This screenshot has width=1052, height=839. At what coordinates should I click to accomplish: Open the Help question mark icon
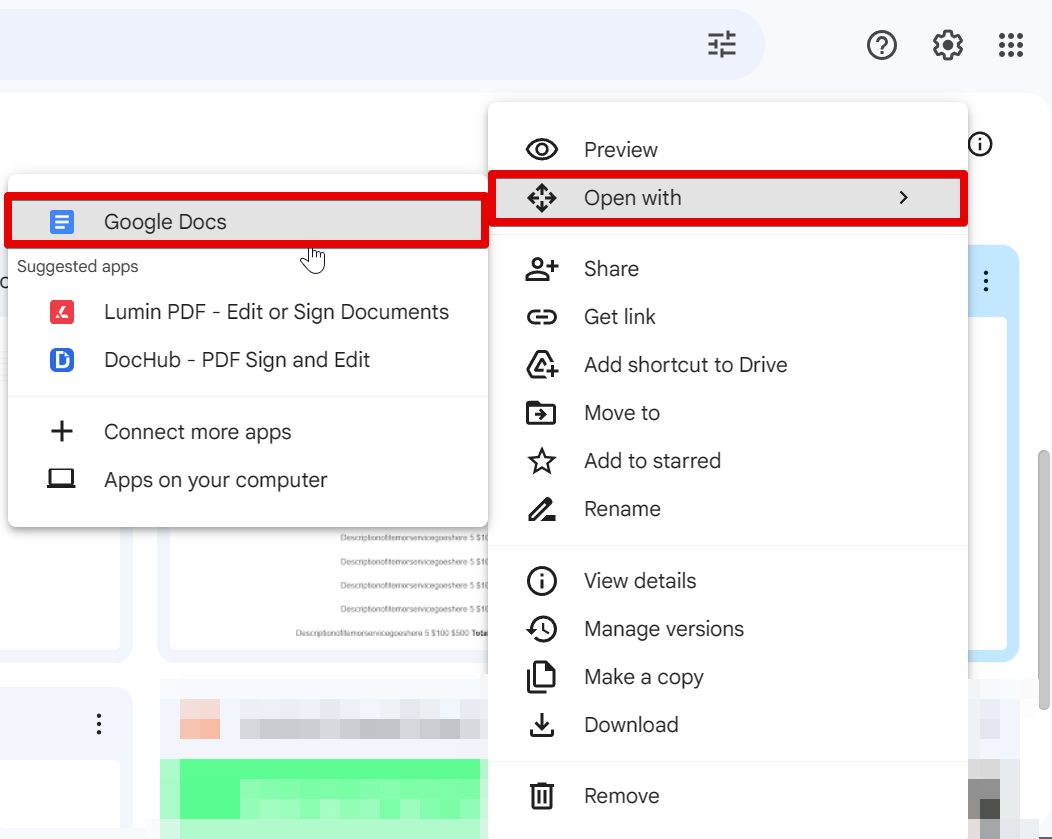pyautogui.click(x=882, y=45)
